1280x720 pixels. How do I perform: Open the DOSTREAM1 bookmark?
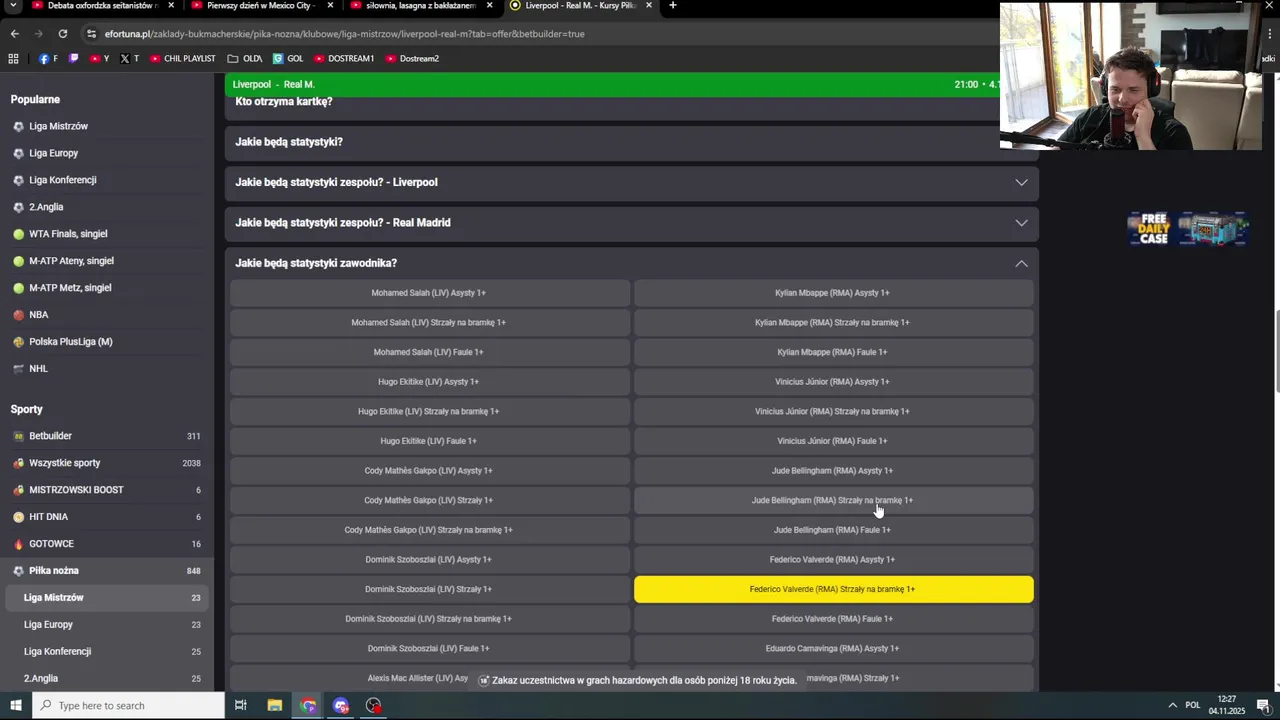(x=344, y=59)
